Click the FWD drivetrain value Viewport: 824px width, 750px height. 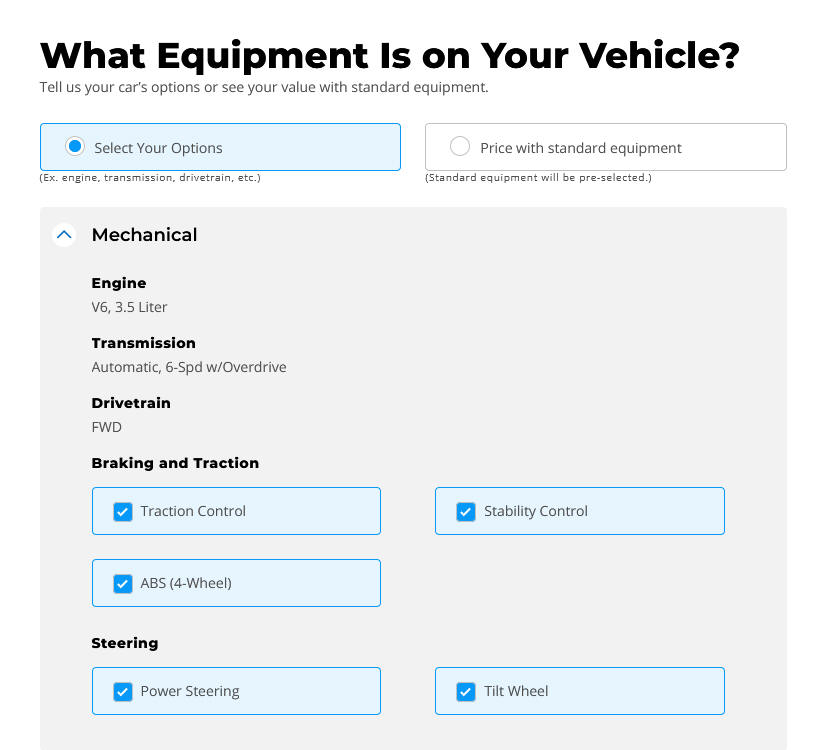tap(107, 427)
